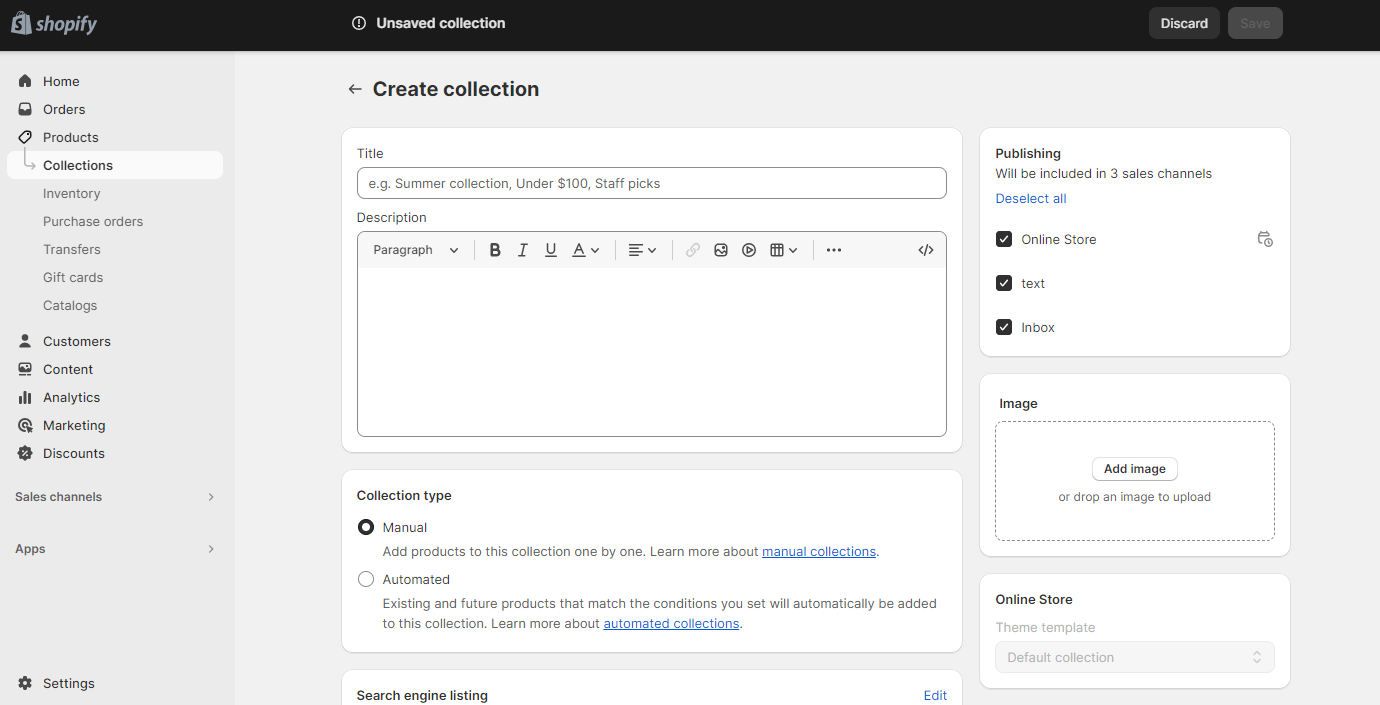Select the Automated collection type
Image resolution: width=1380 pixels, height=705 pixels.
[x=366, y=579]
